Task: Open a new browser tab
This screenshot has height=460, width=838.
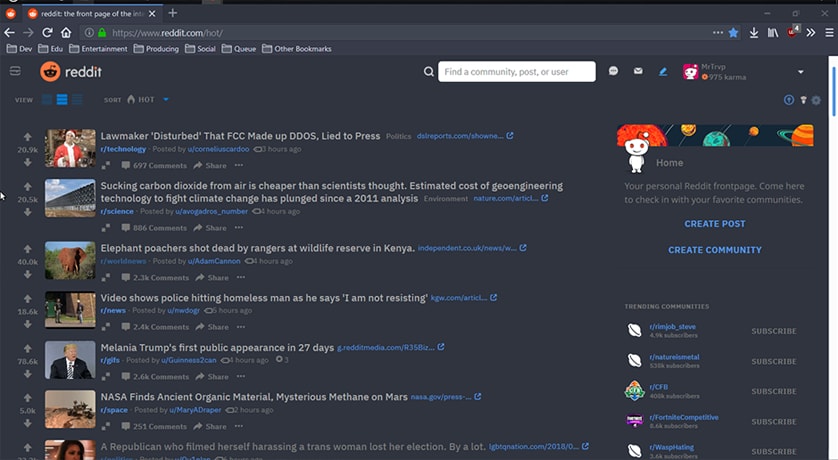Action: coord(172,13)
